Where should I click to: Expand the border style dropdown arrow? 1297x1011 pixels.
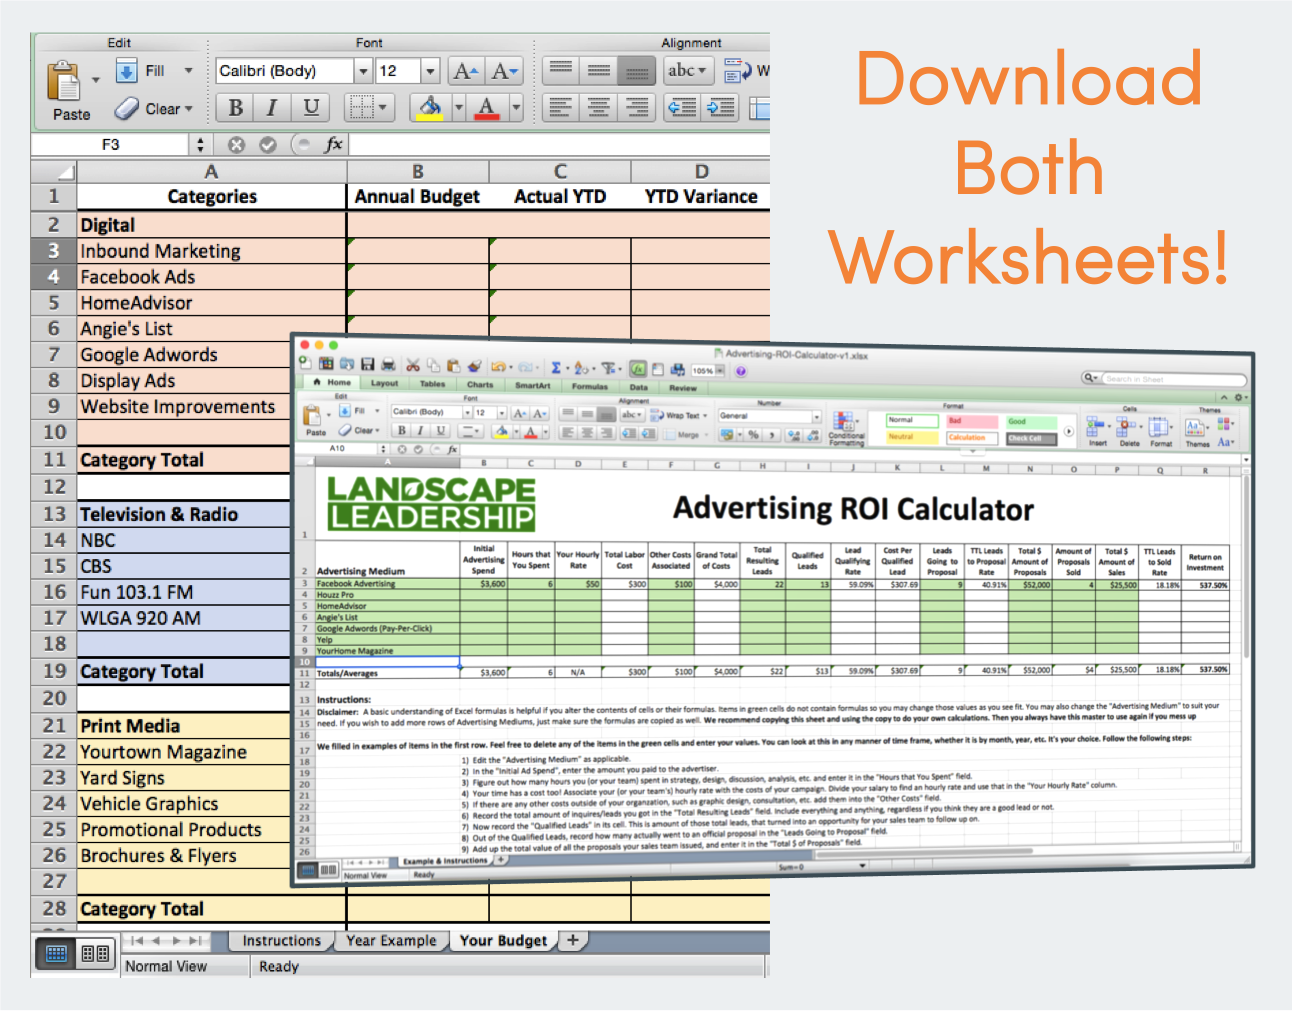point(381,107)
